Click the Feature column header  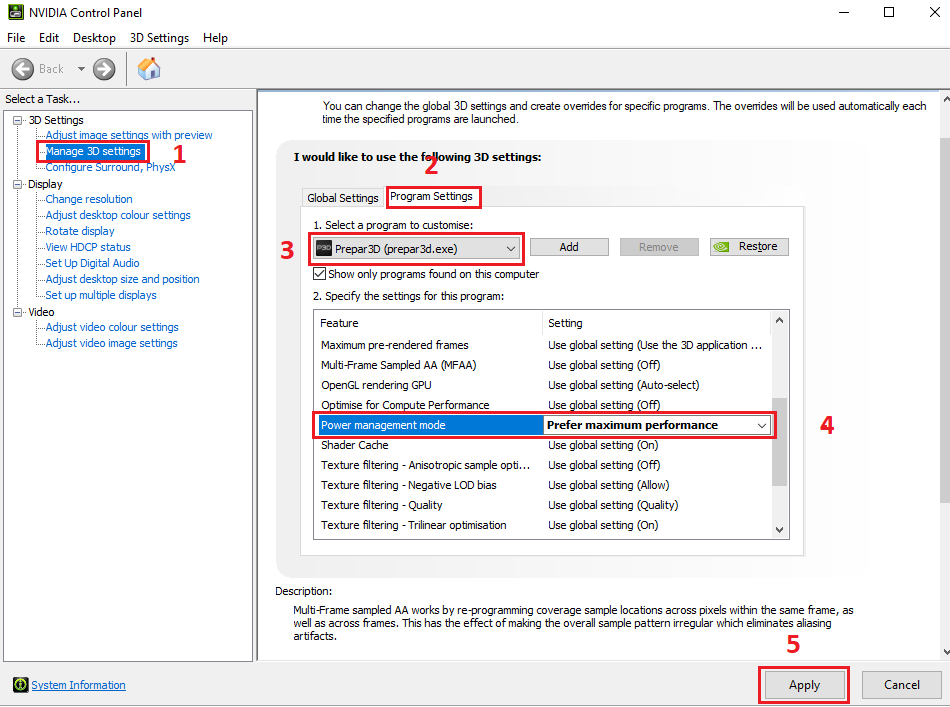click(x=428, y=323)
